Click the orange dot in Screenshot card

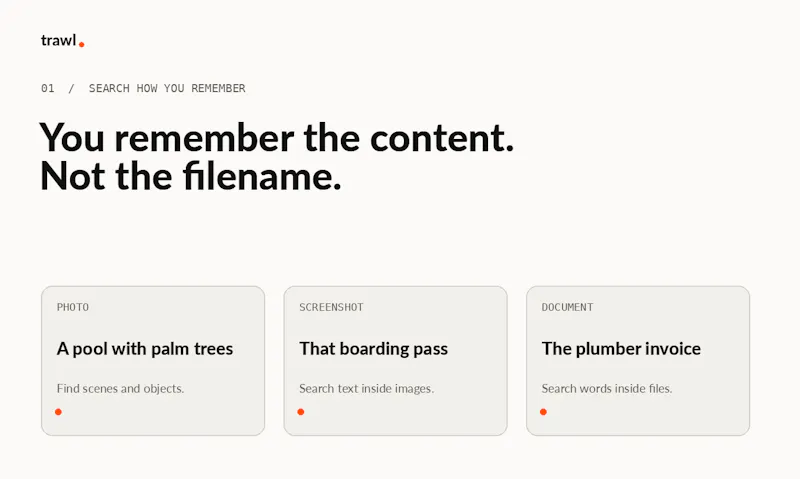(301, 412)
